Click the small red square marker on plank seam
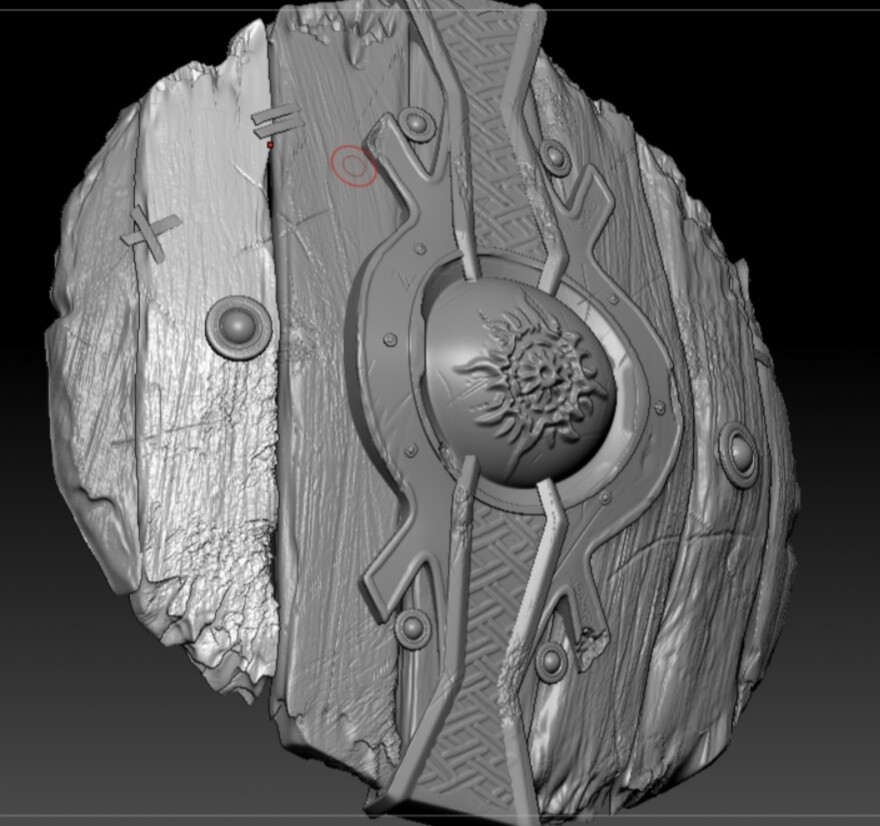Screen dimensions: 880x826 (270, 142)
